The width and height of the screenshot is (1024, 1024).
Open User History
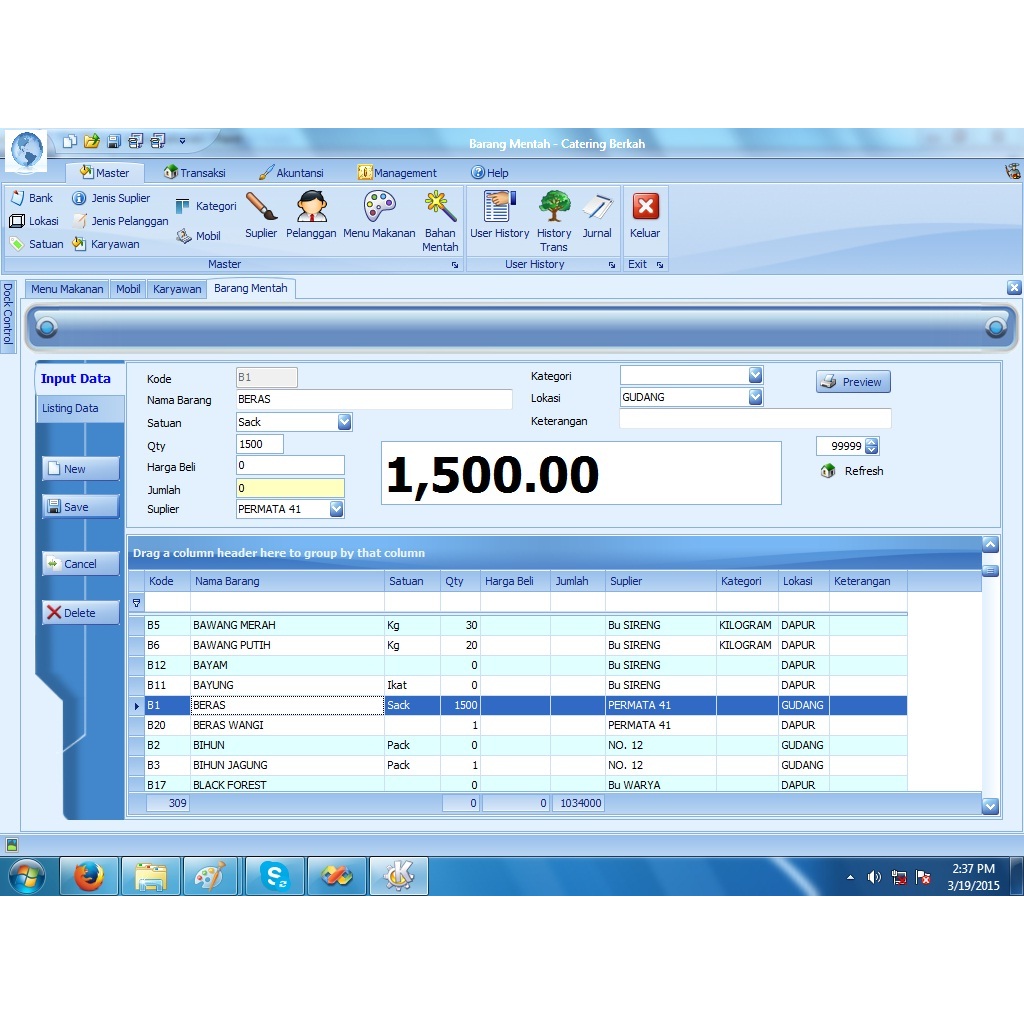point(498,215)
